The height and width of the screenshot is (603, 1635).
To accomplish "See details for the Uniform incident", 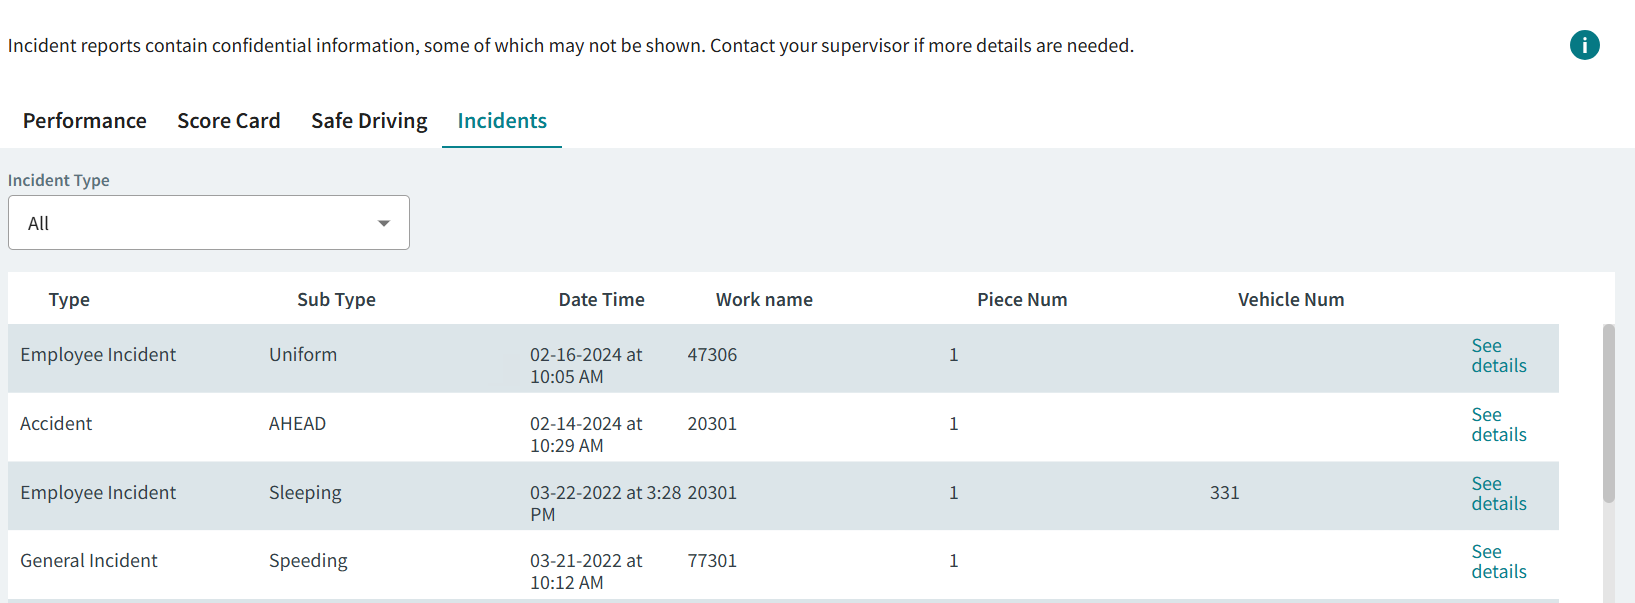I will (1498, 356).
